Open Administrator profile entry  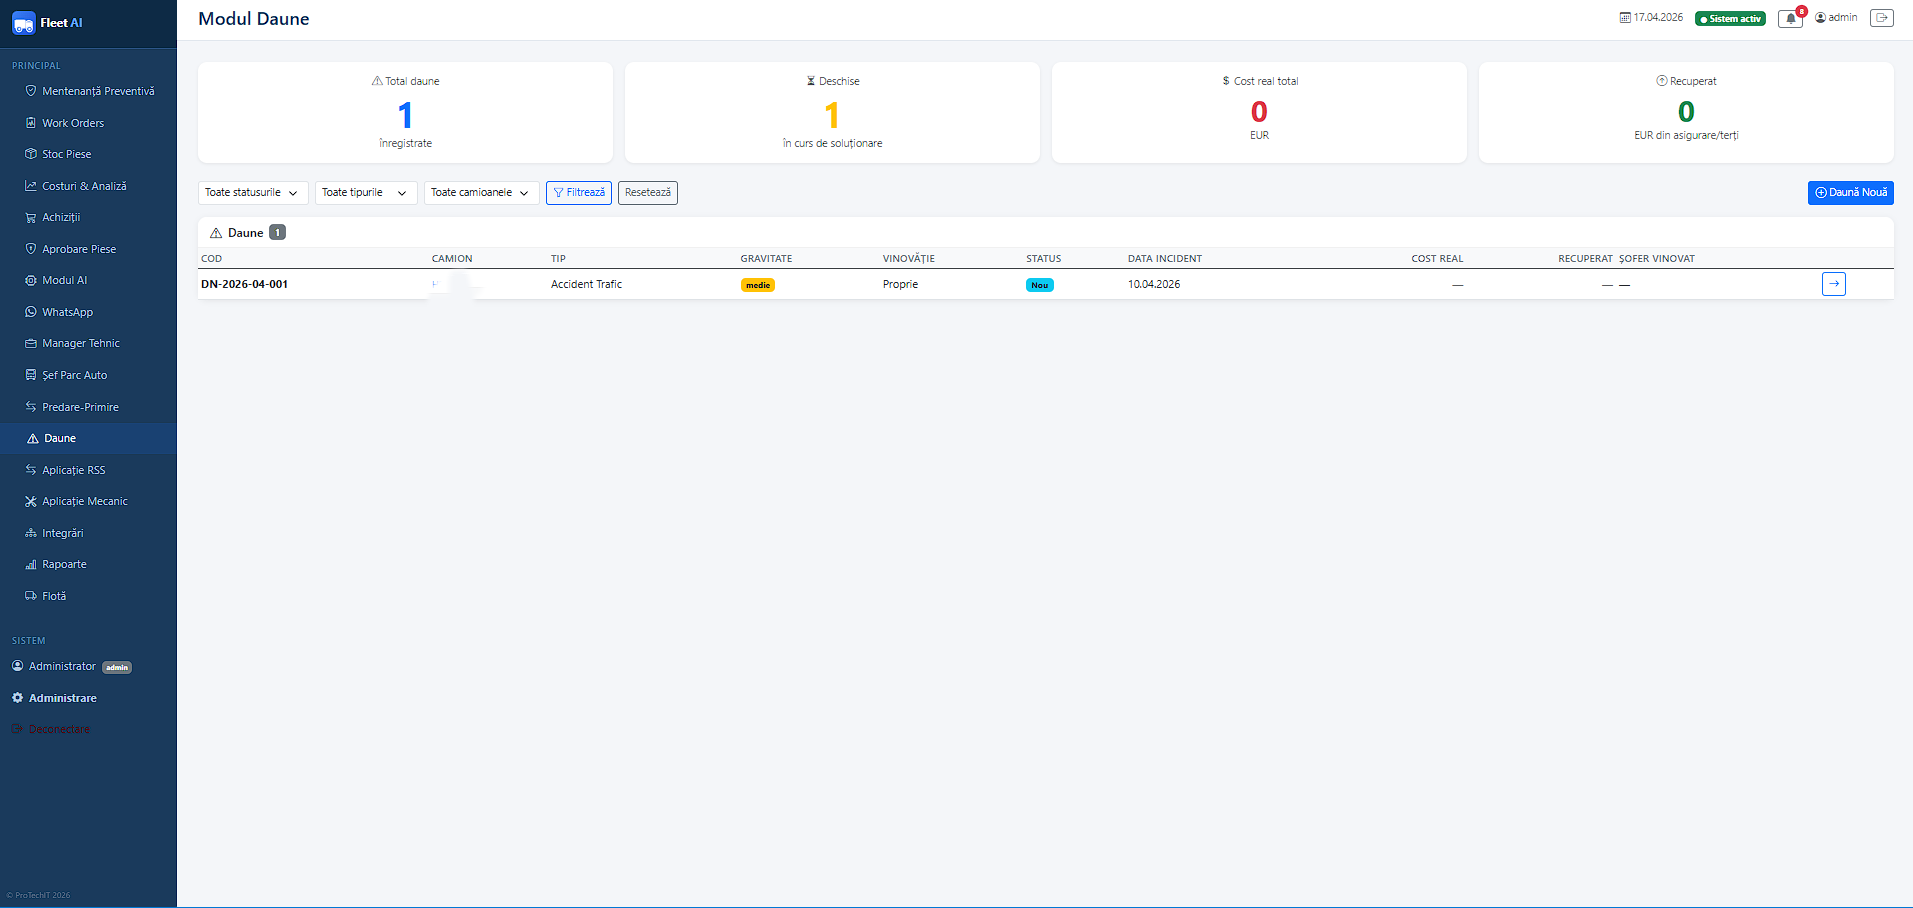point(88,666)
